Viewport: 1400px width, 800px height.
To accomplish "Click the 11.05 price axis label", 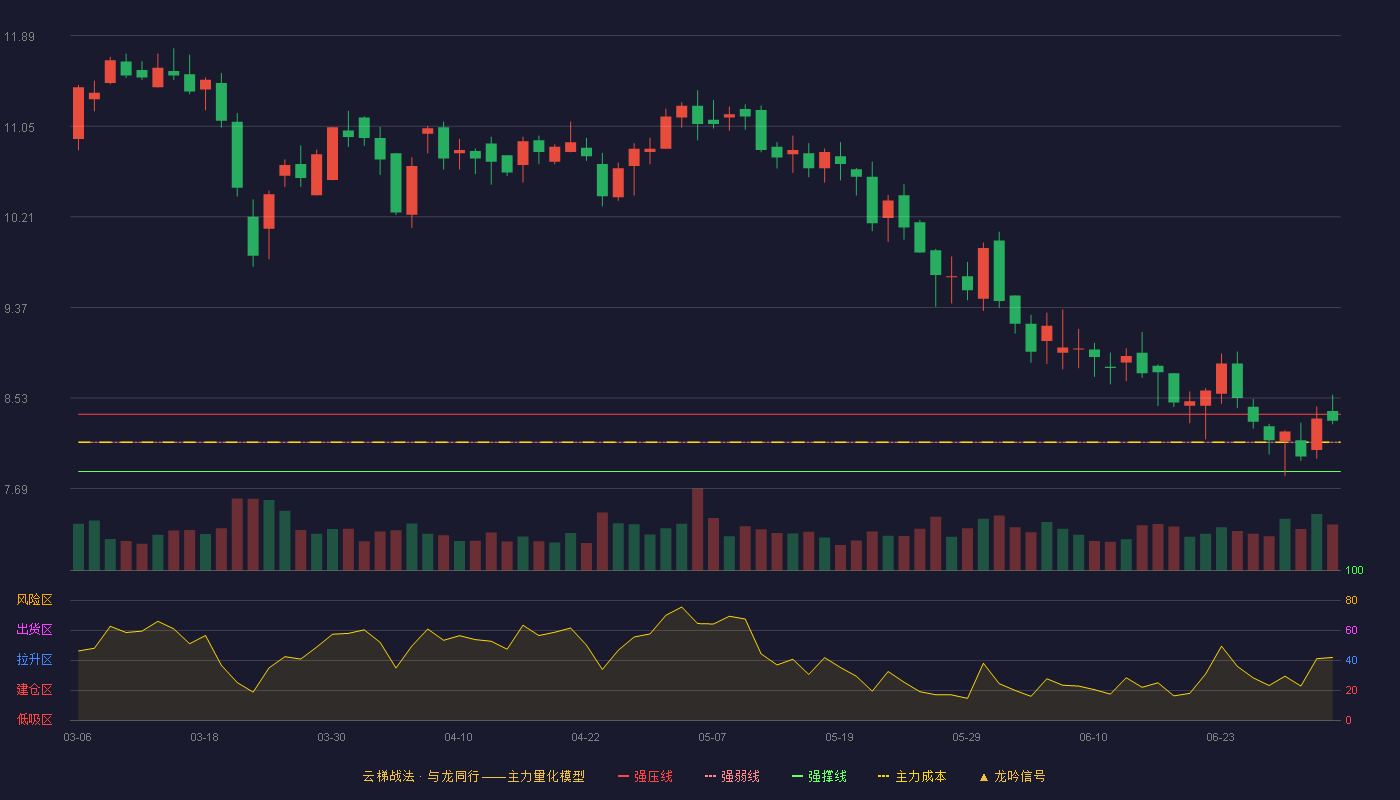I will 19,128.
